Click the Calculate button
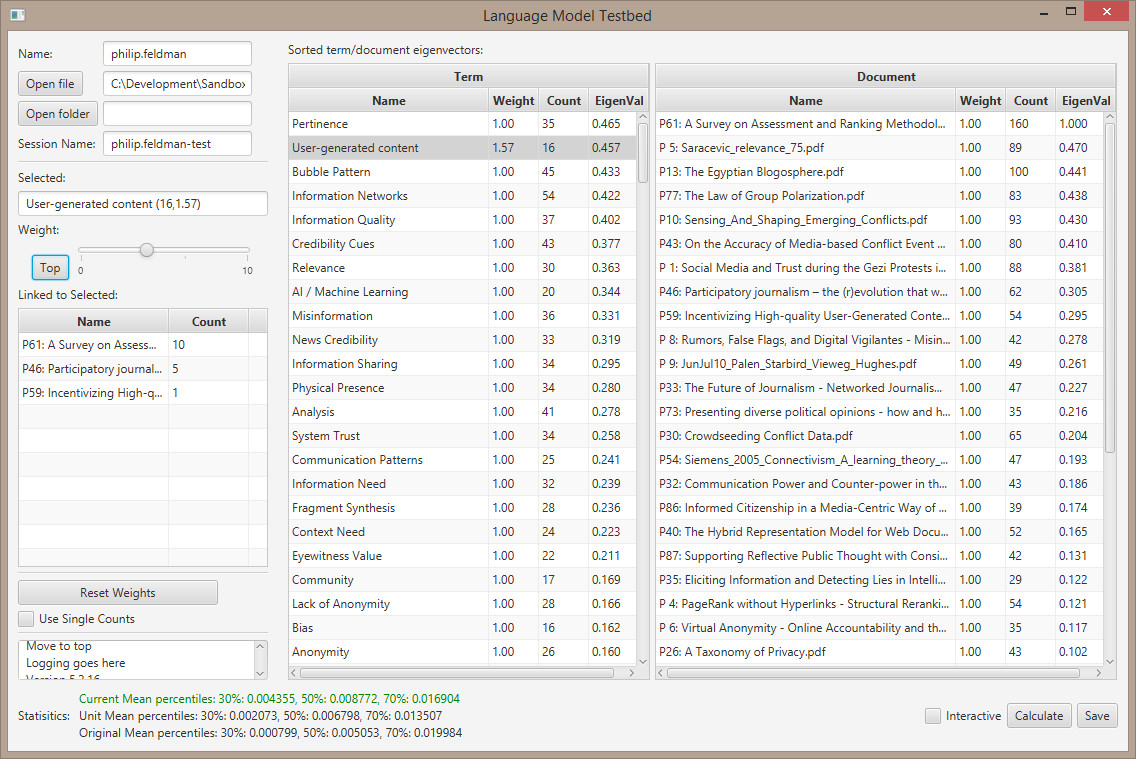This screenshot has height=759, width=1136. tap(1039, 716)
